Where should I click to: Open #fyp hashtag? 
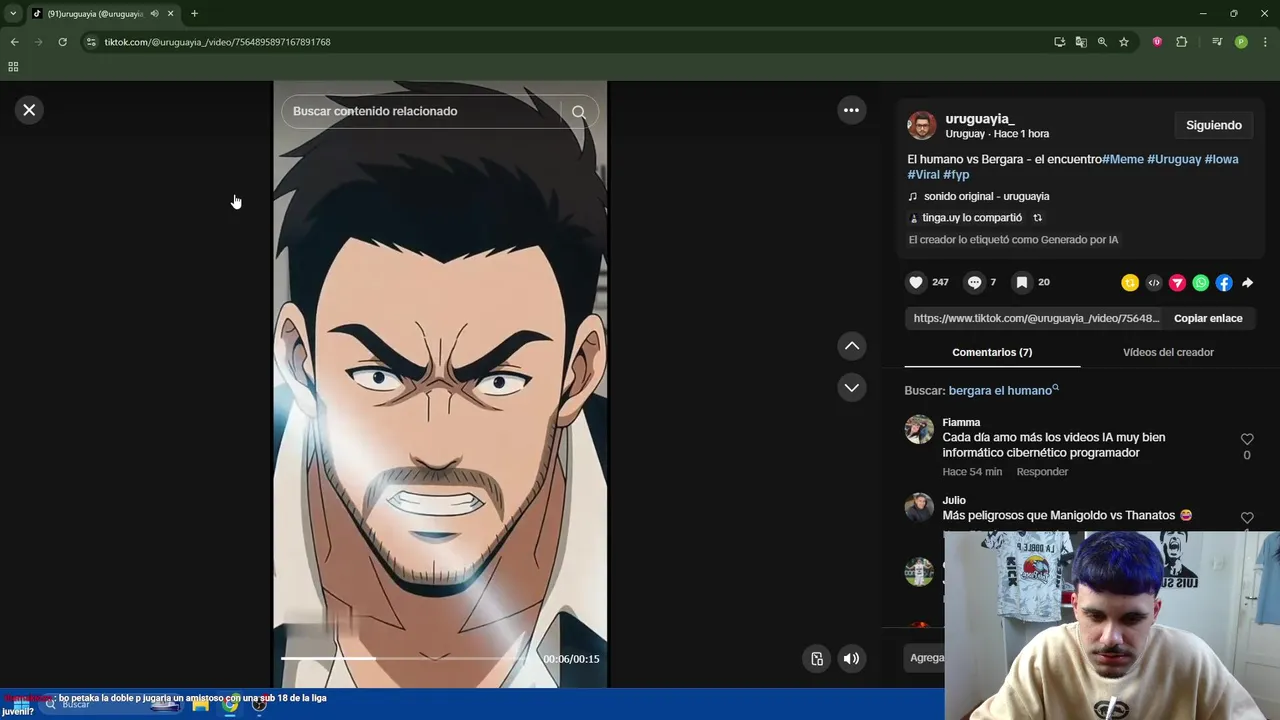956,175
